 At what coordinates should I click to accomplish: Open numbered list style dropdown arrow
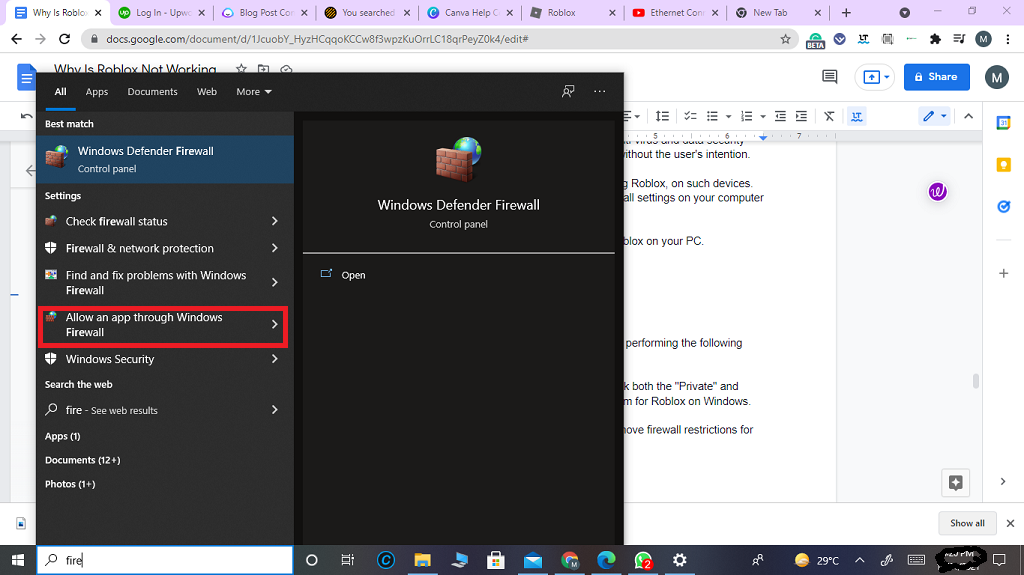762,117
